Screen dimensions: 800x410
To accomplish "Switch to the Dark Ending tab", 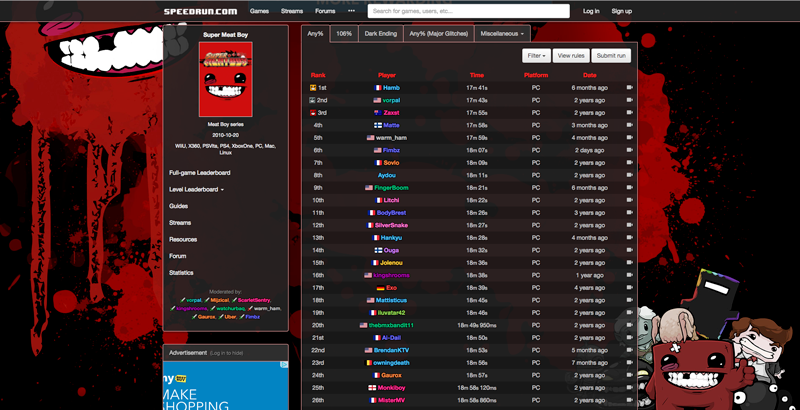I will click(x=381, y=34).
